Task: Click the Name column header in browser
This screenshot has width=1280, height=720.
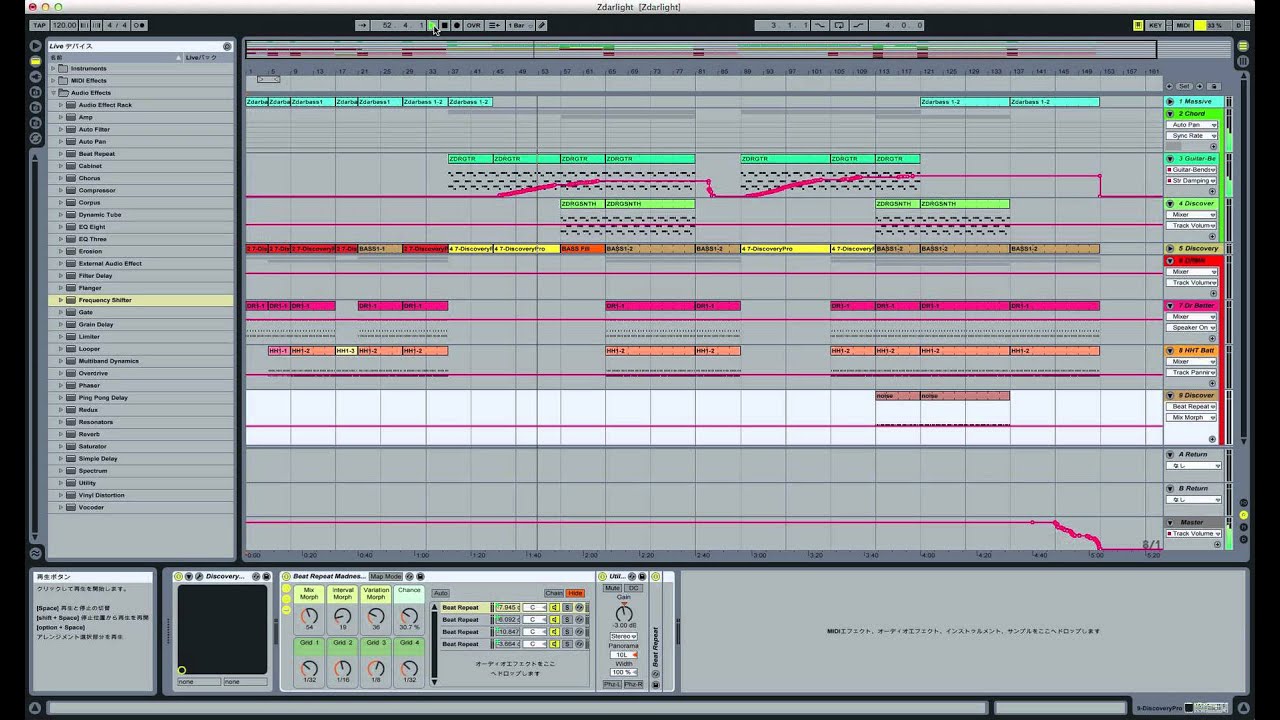Action: 115,57
